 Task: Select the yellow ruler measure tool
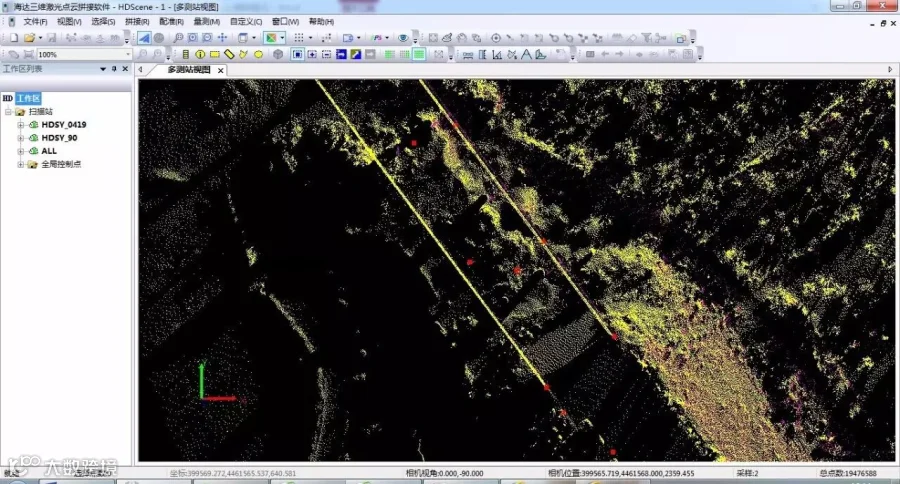coord(229,54)
